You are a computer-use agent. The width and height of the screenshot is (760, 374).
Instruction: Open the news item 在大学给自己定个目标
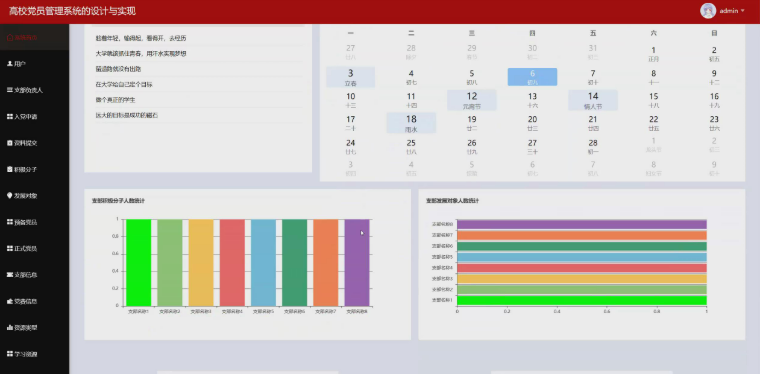click(124, 84)
